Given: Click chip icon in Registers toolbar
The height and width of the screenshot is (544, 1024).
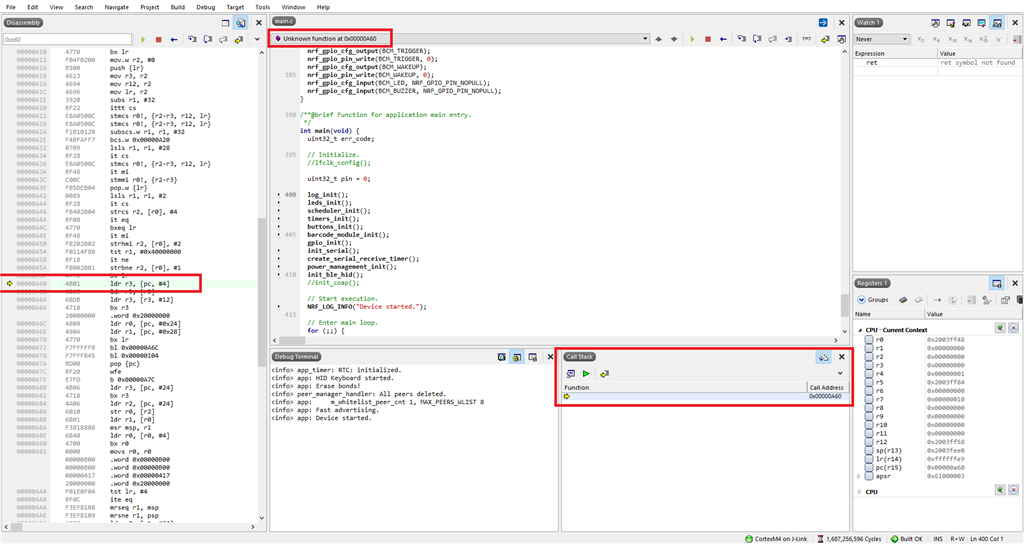Looking at the screenshot, I should [903, 300].
